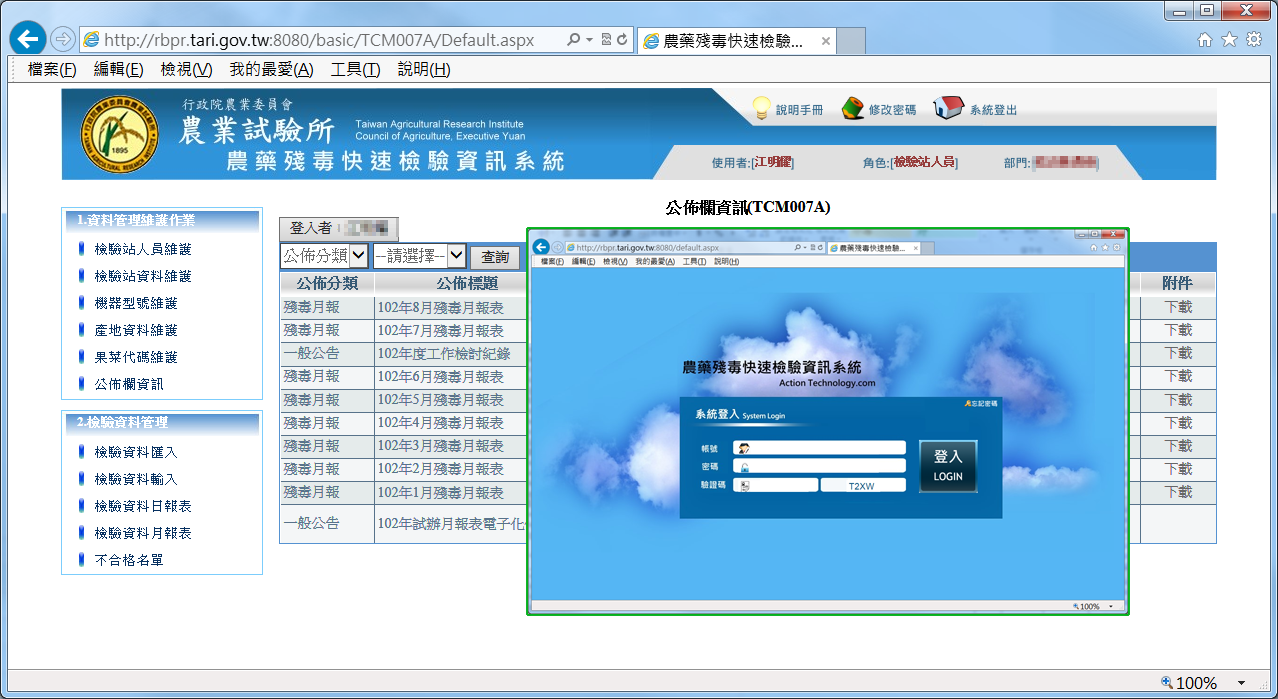Click the 系統登出 house icon
The height and width of the screenshot is (699, 1278).
[947, 108]
